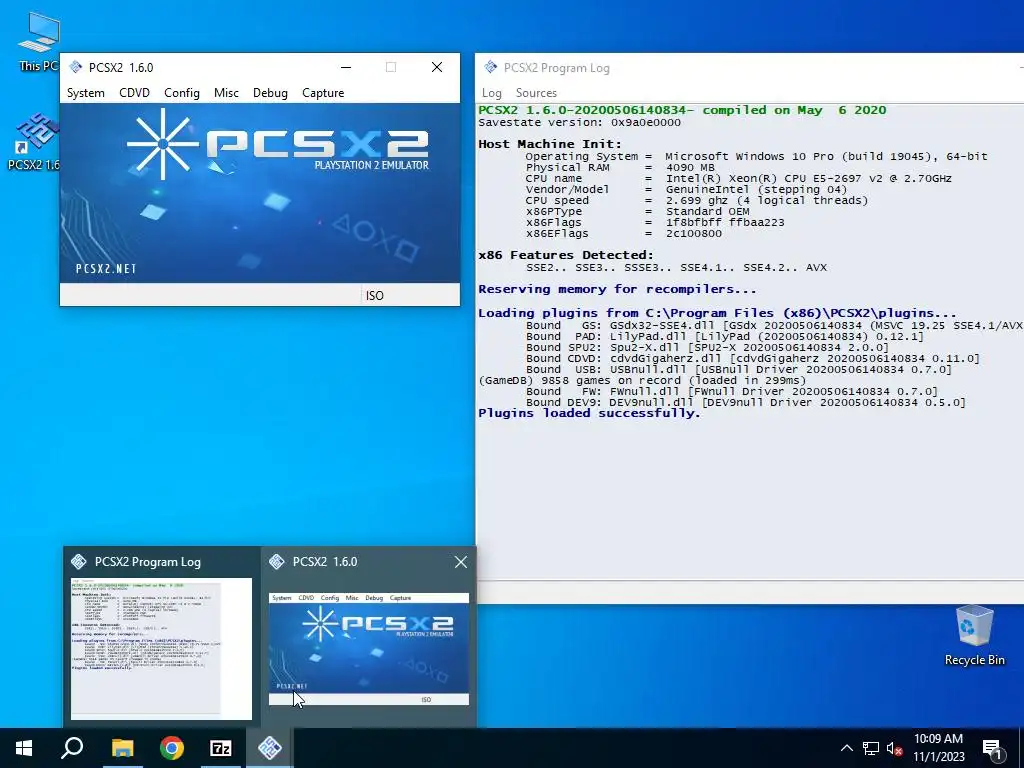Viewport: 1024px width, 768px height.
Task: Click the 'Reserving memory for recompilers...' log line
Action: (617, 289)
